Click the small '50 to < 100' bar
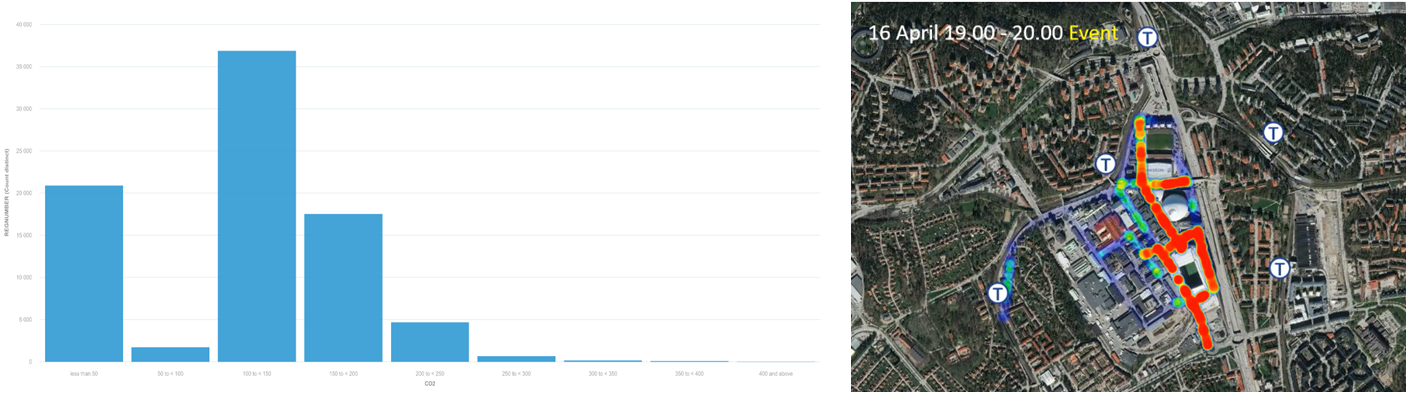 (170, 354)
